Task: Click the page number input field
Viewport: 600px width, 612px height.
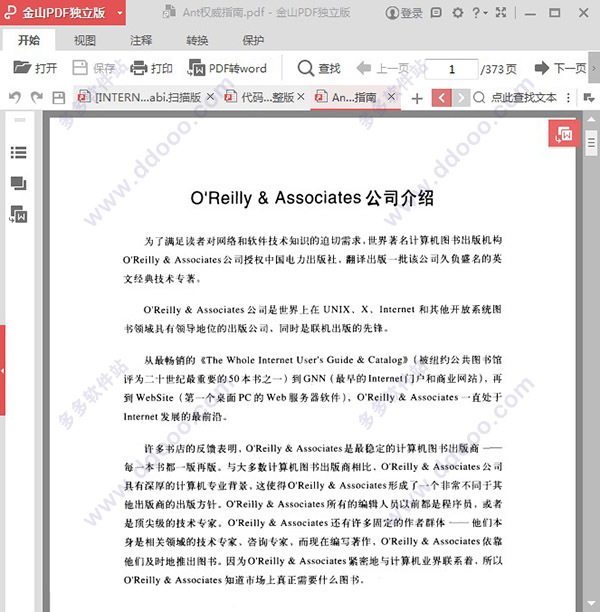Action: [451, 69]
